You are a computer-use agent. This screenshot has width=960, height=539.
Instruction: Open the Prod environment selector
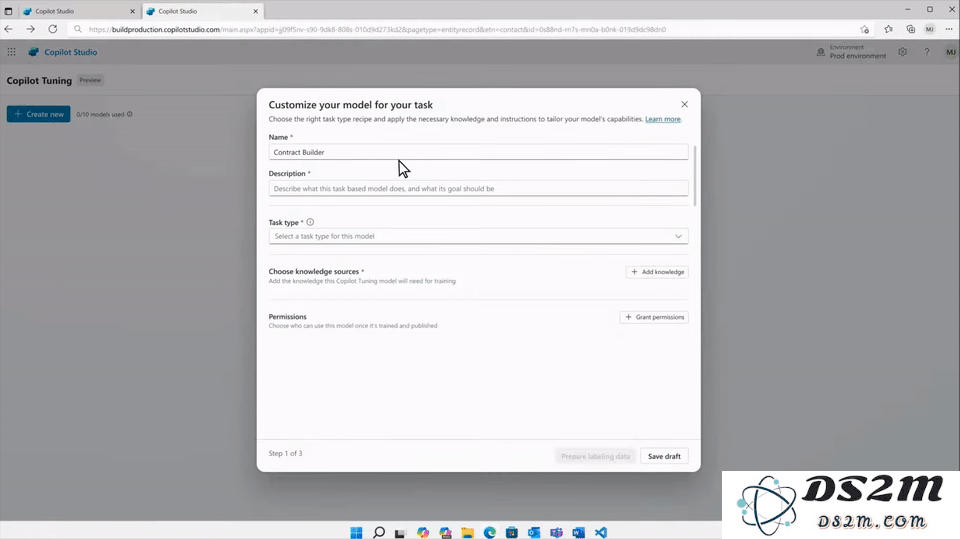coord(851,52)
